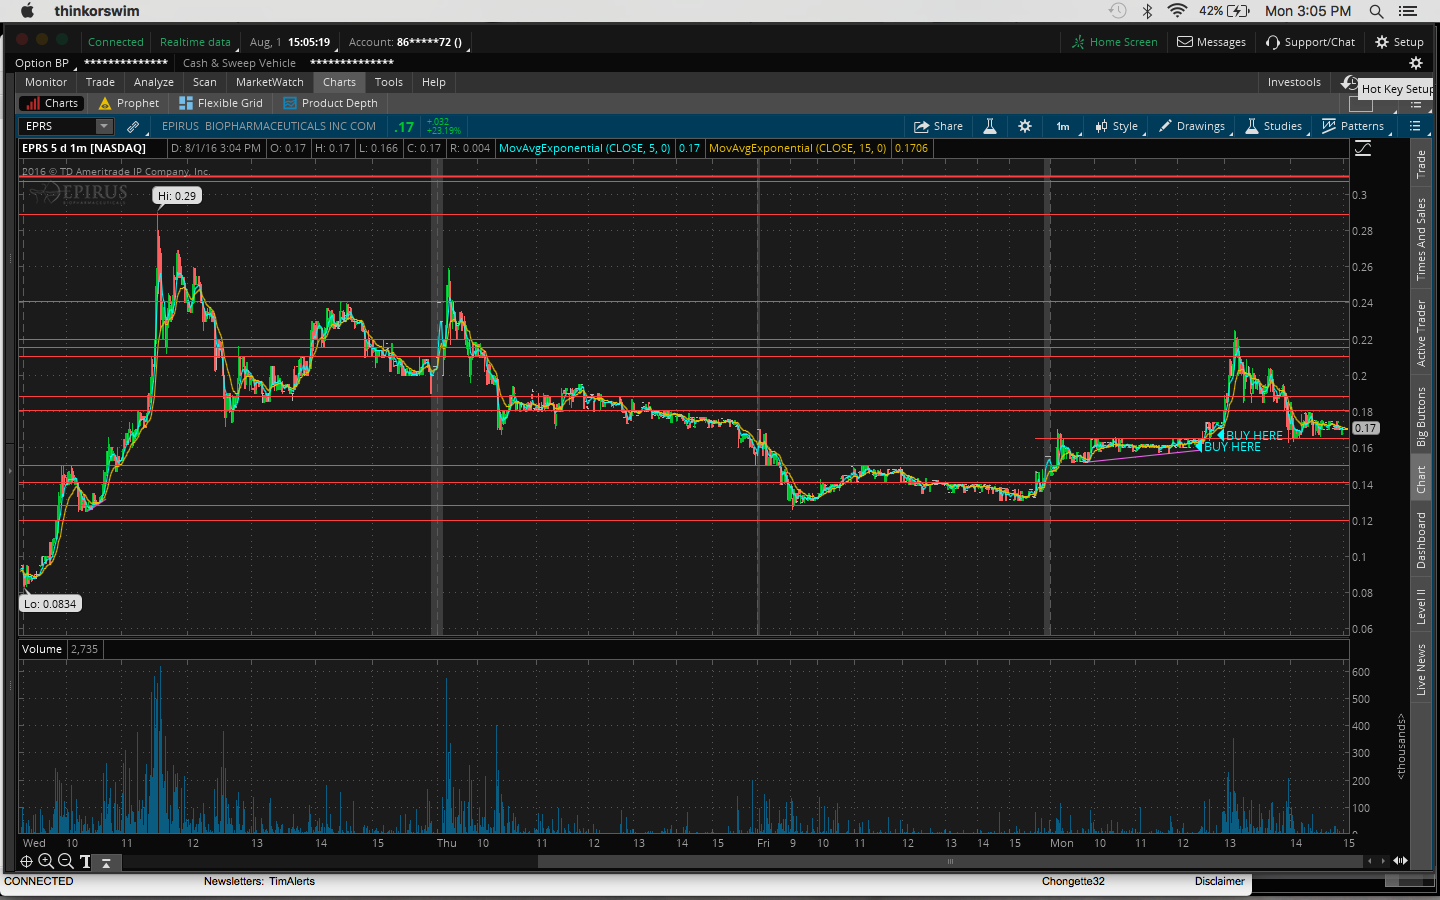Click the MovAvgExponential (CLOSE, 5, 0) study label
The height and width of the screenshot is (900, 1440).
point(584,148)
